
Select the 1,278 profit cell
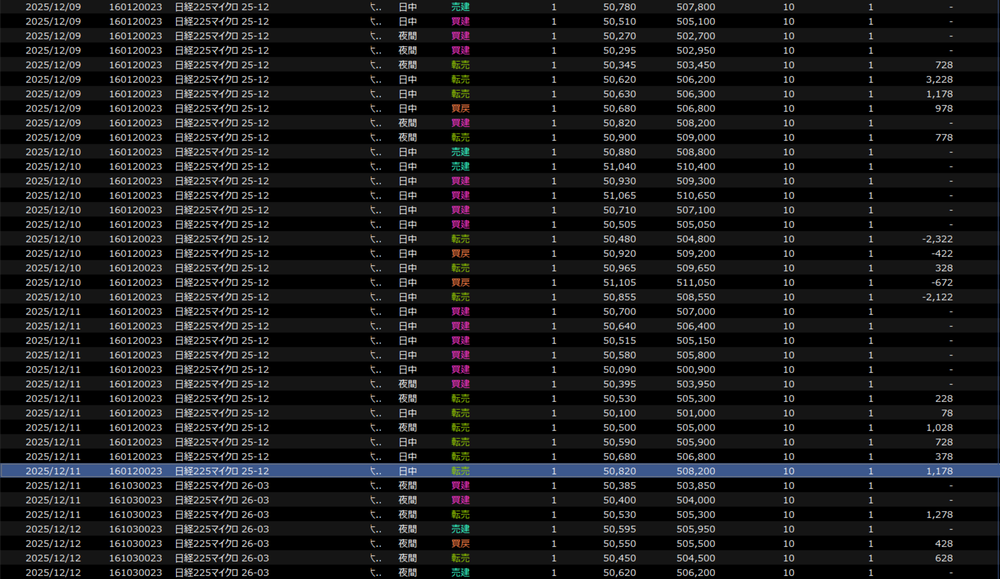tap(938, 515)
